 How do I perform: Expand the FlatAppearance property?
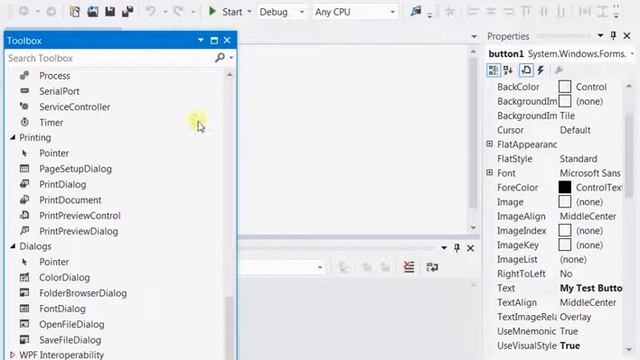click(489, 144)
